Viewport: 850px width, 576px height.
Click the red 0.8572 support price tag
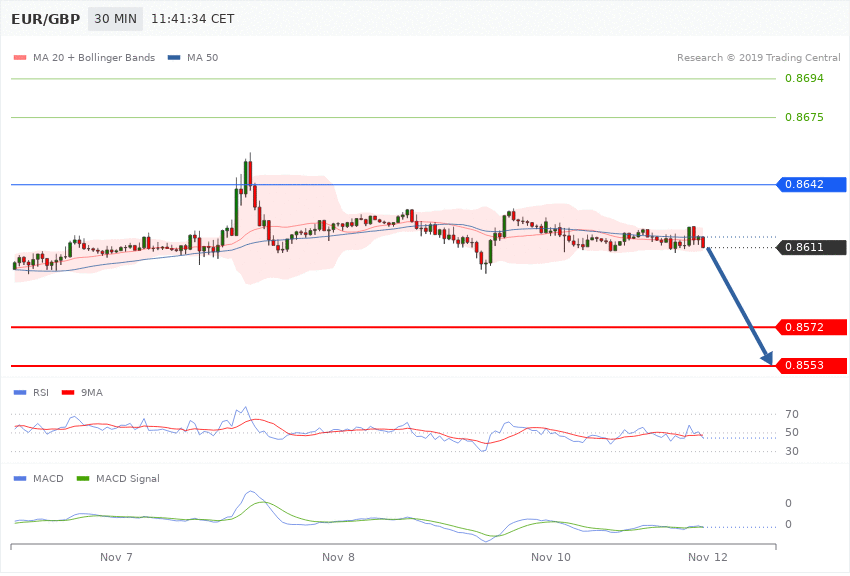pos(812,327)
